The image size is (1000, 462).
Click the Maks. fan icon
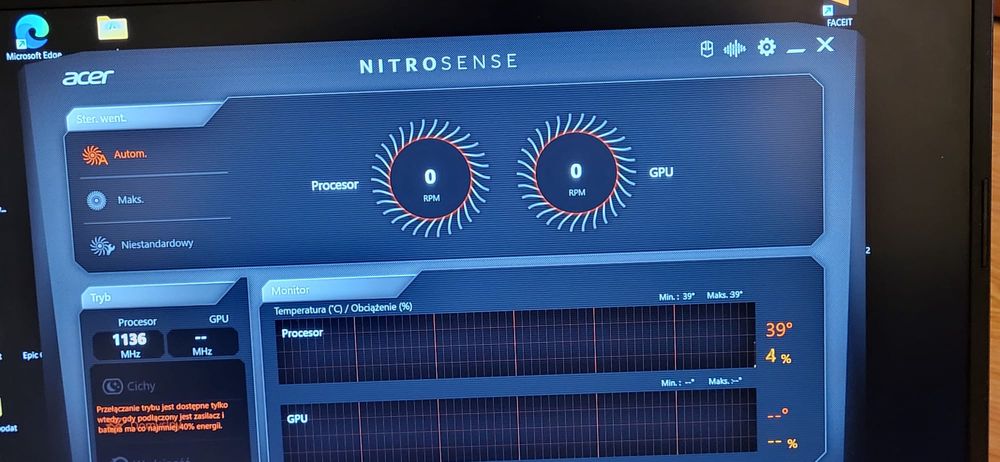[x=97, y=200]
